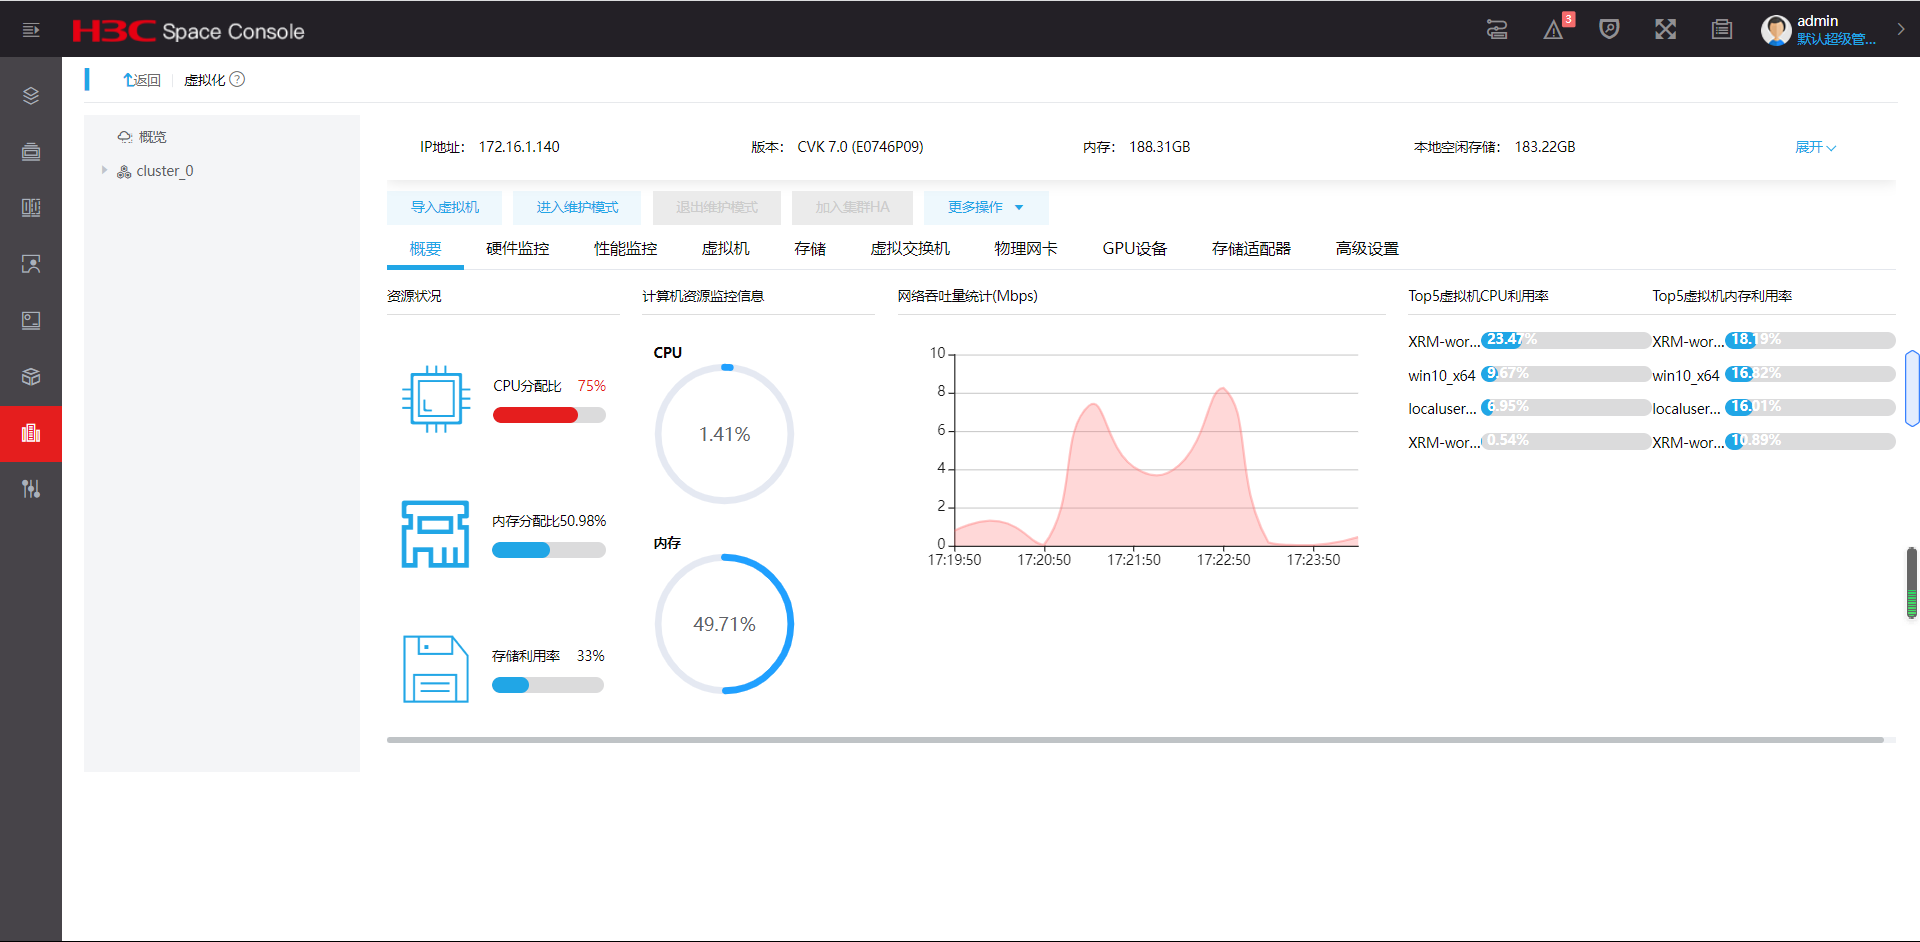Click the 进入维护模式 button

(577, 207)
